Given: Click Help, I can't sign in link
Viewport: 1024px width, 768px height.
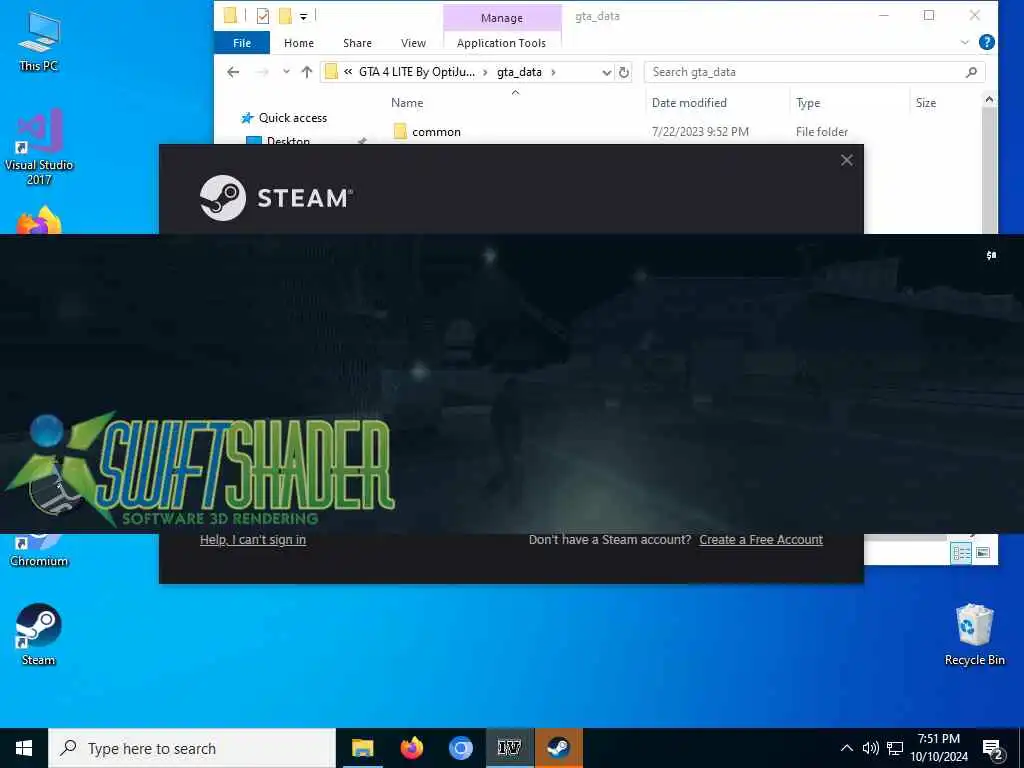Looking at the screenshot, I should click(253, 539).
